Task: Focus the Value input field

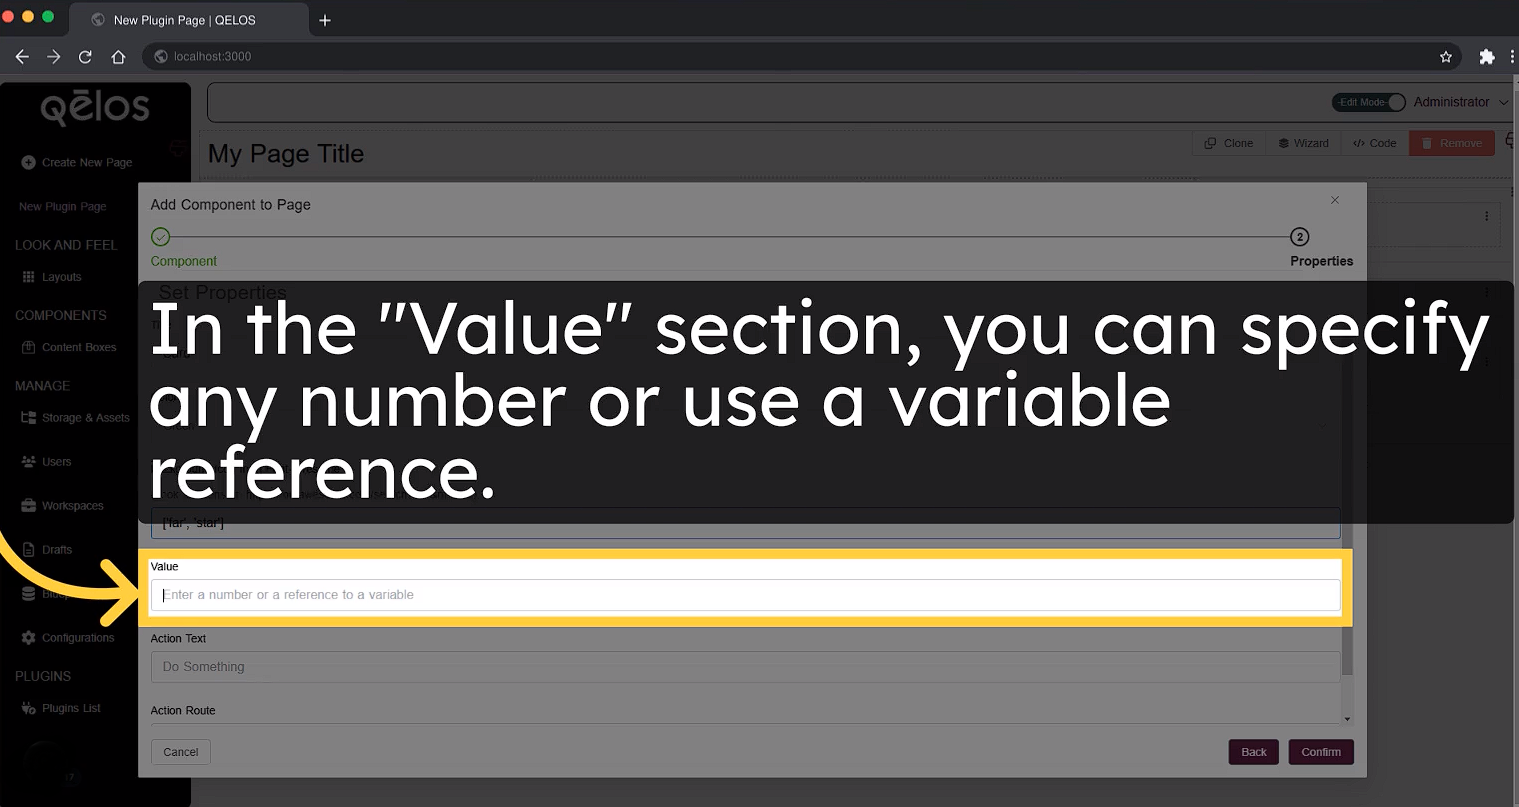Action: pos(745,595)
